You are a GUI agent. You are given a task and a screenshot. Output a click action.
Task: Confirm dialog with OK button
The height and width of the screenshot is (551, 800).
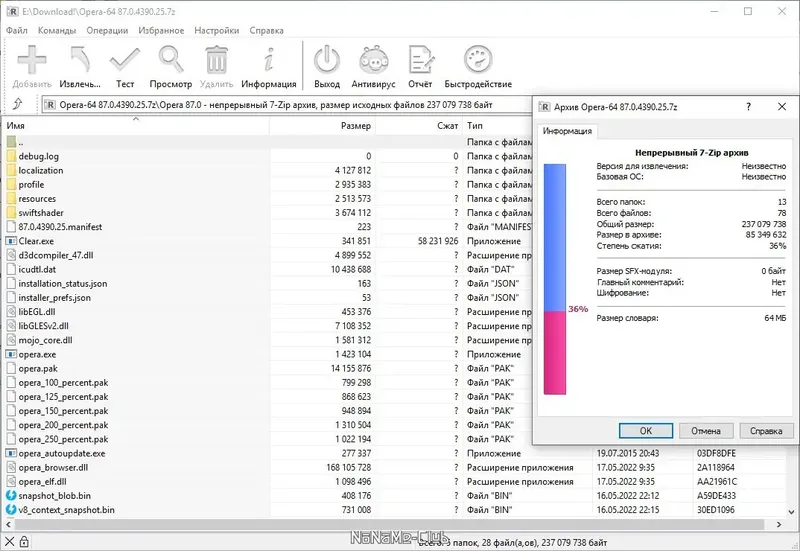[645, 431]
